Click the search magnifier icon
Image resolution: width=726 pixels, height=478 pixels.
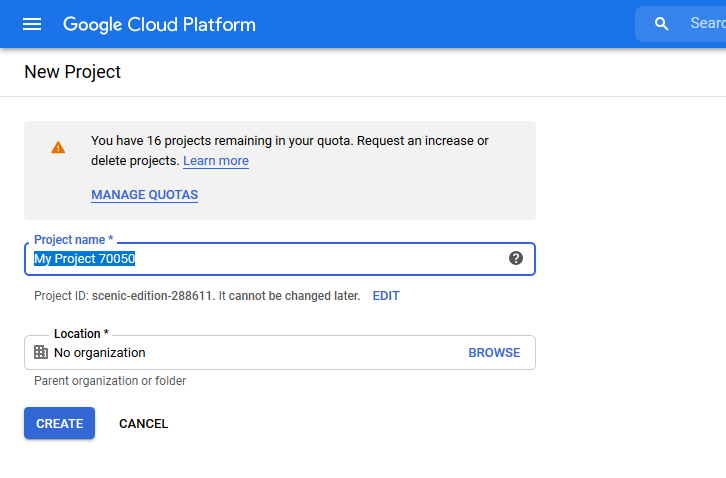click(x=661, y=24)
